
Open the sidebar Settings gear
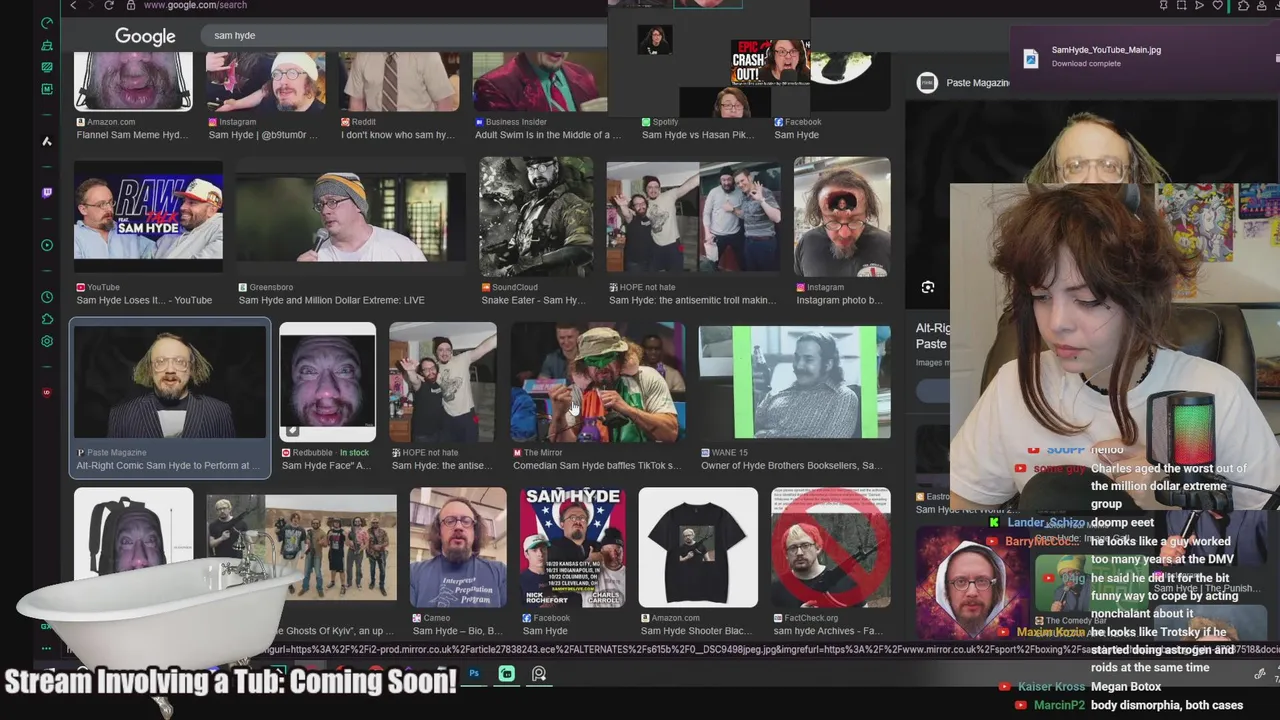click(x=47, y=341)
